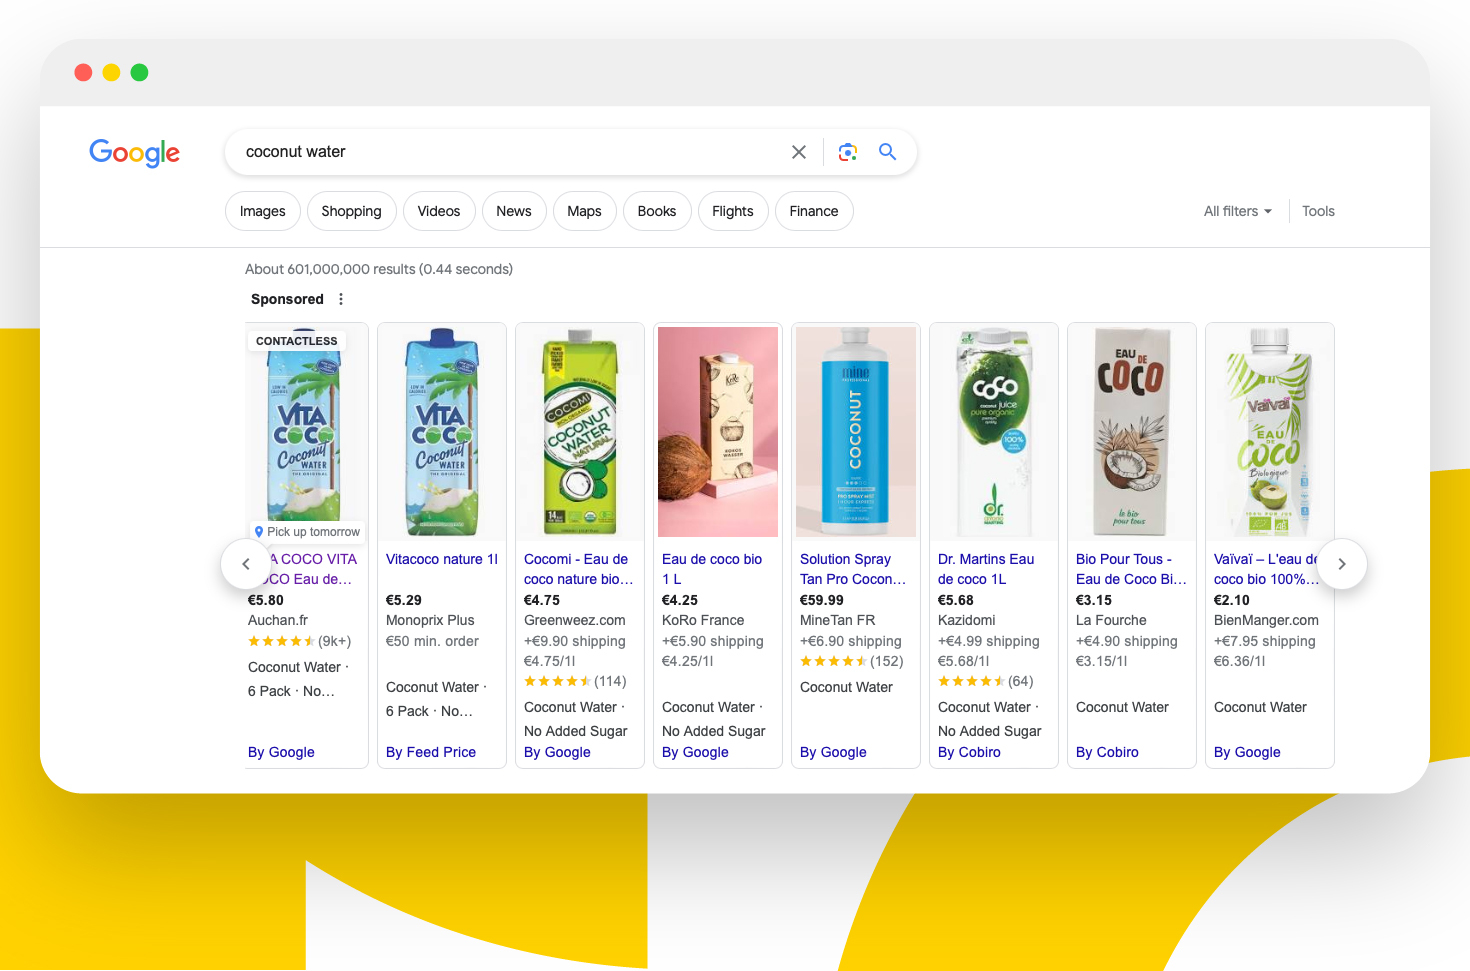This screenshot has width=1470, height=971.
Task: Switch to the Shopping tab
Action: (351, 211)
